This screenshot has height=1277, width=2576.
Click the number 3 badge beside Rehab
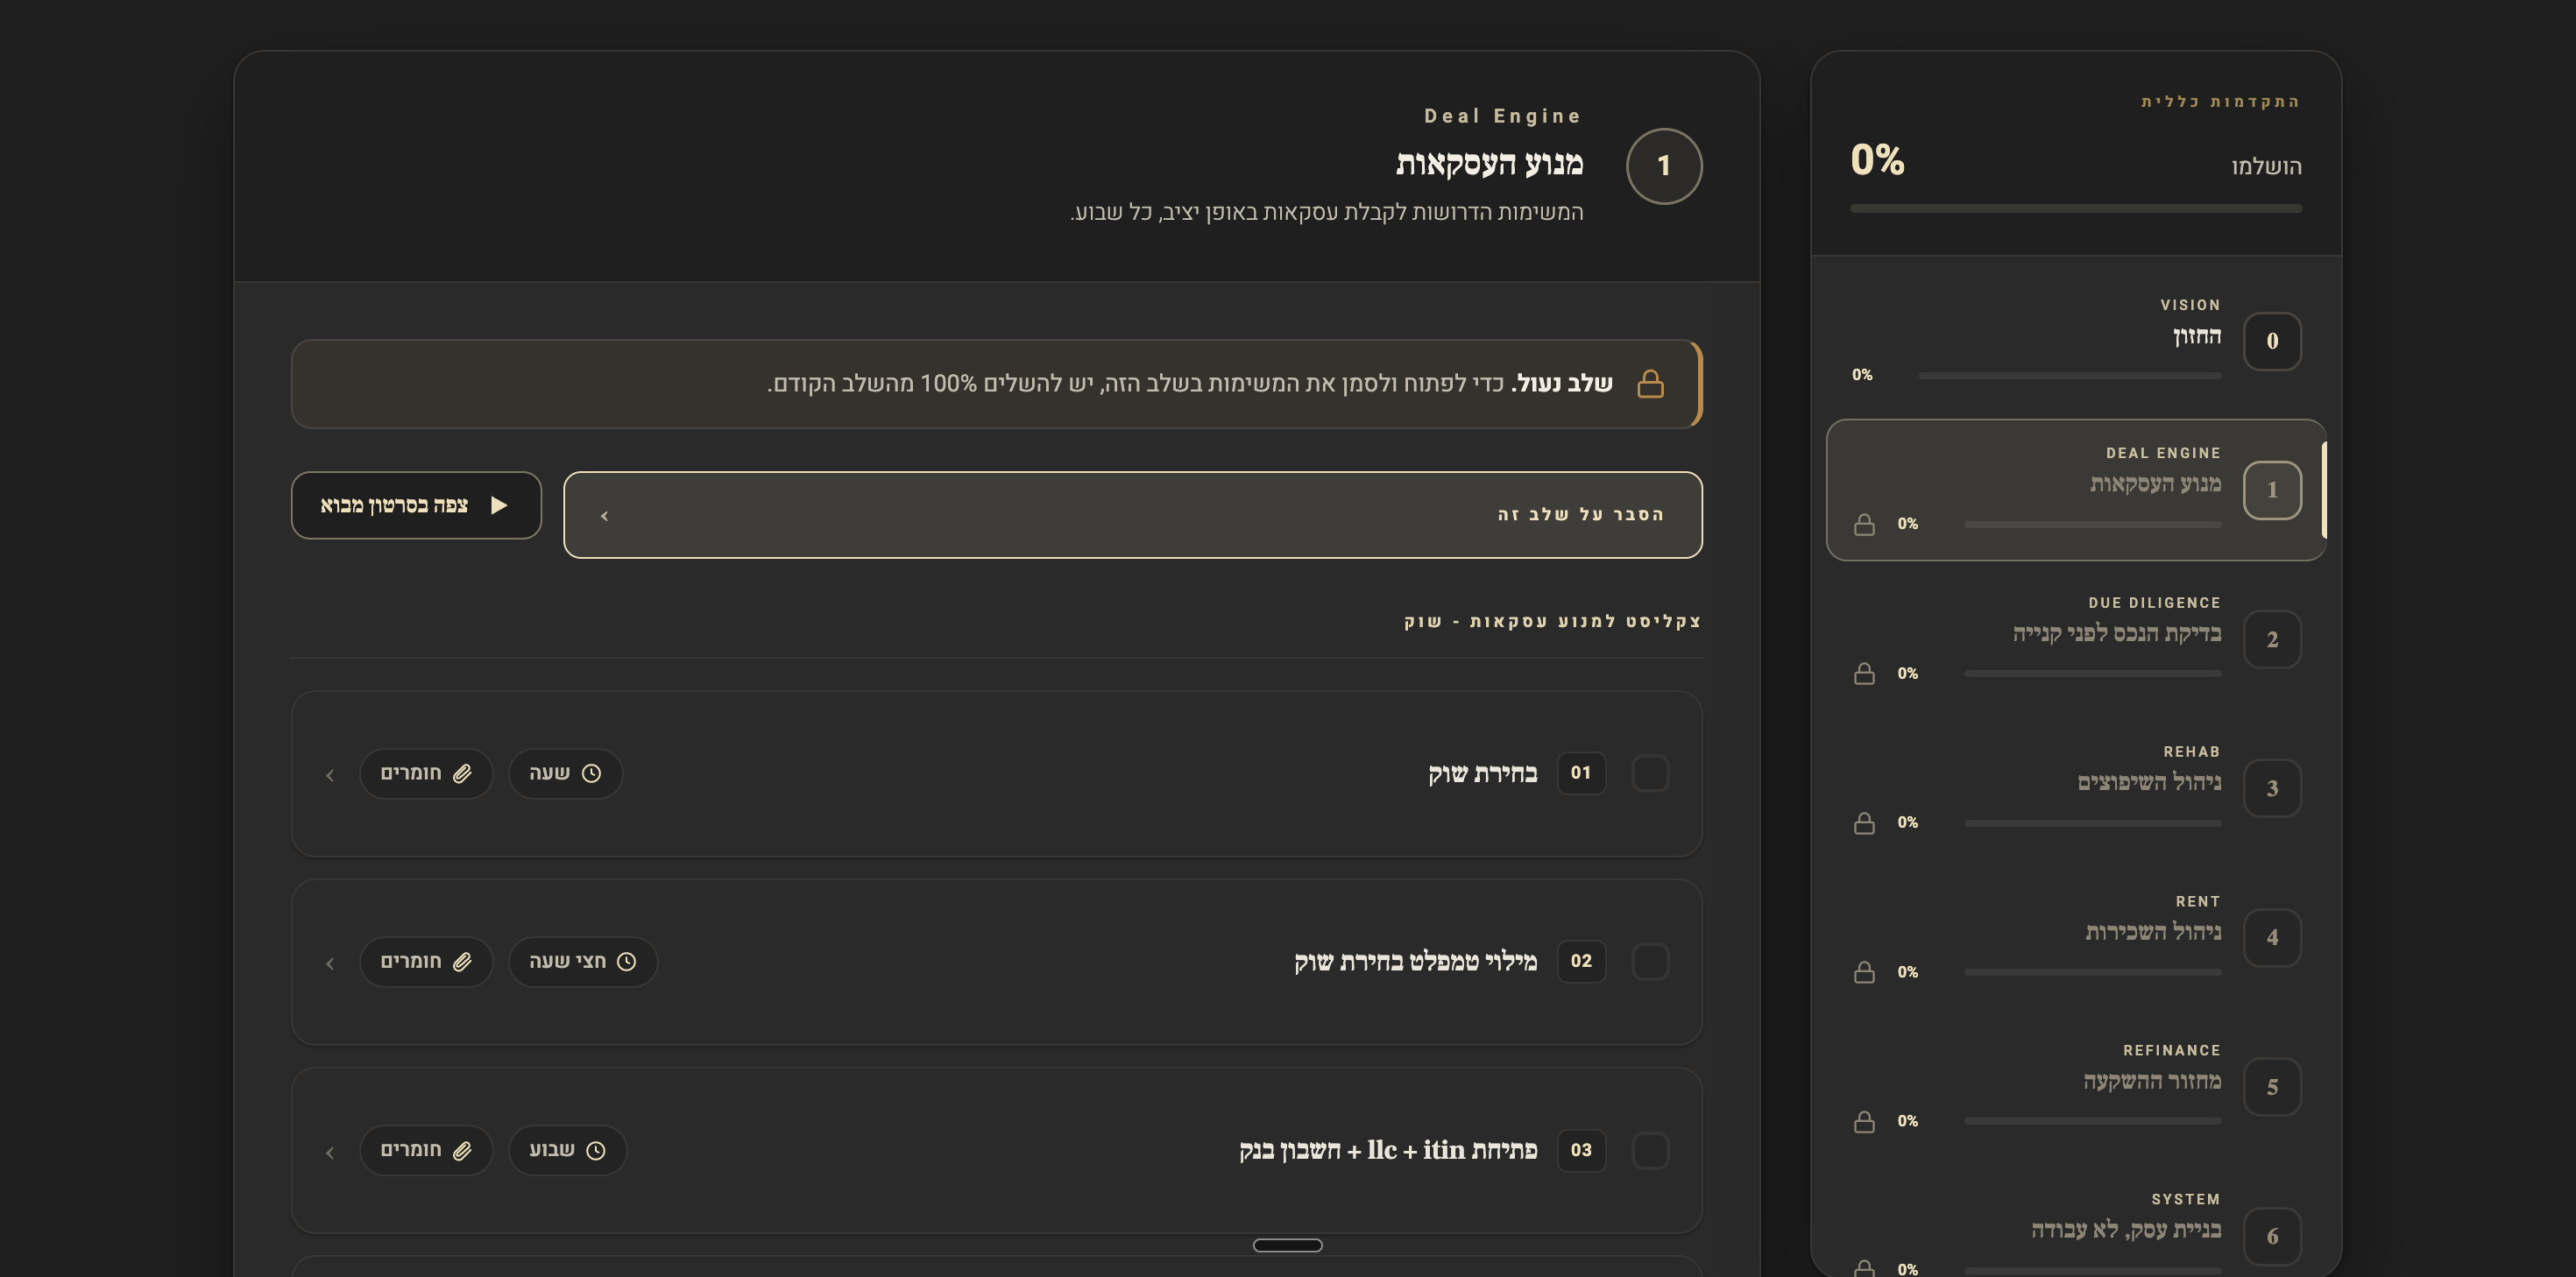(x=2272, y=788)
